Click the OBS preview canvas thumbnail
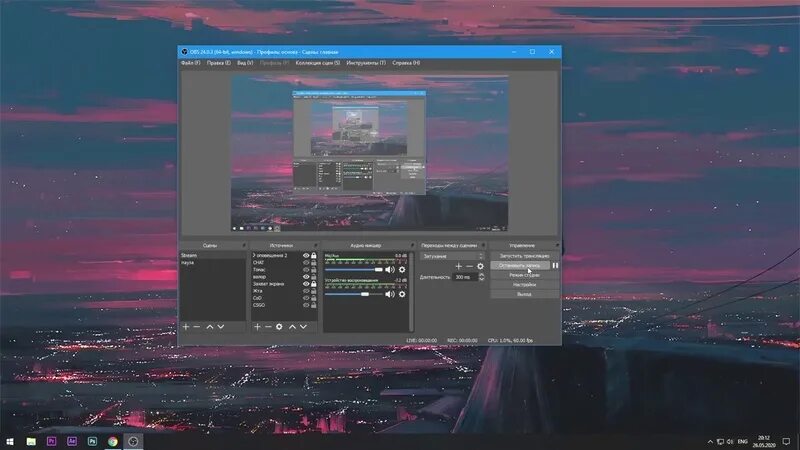This screenshot has width=800, height=450. click(369, 153)
